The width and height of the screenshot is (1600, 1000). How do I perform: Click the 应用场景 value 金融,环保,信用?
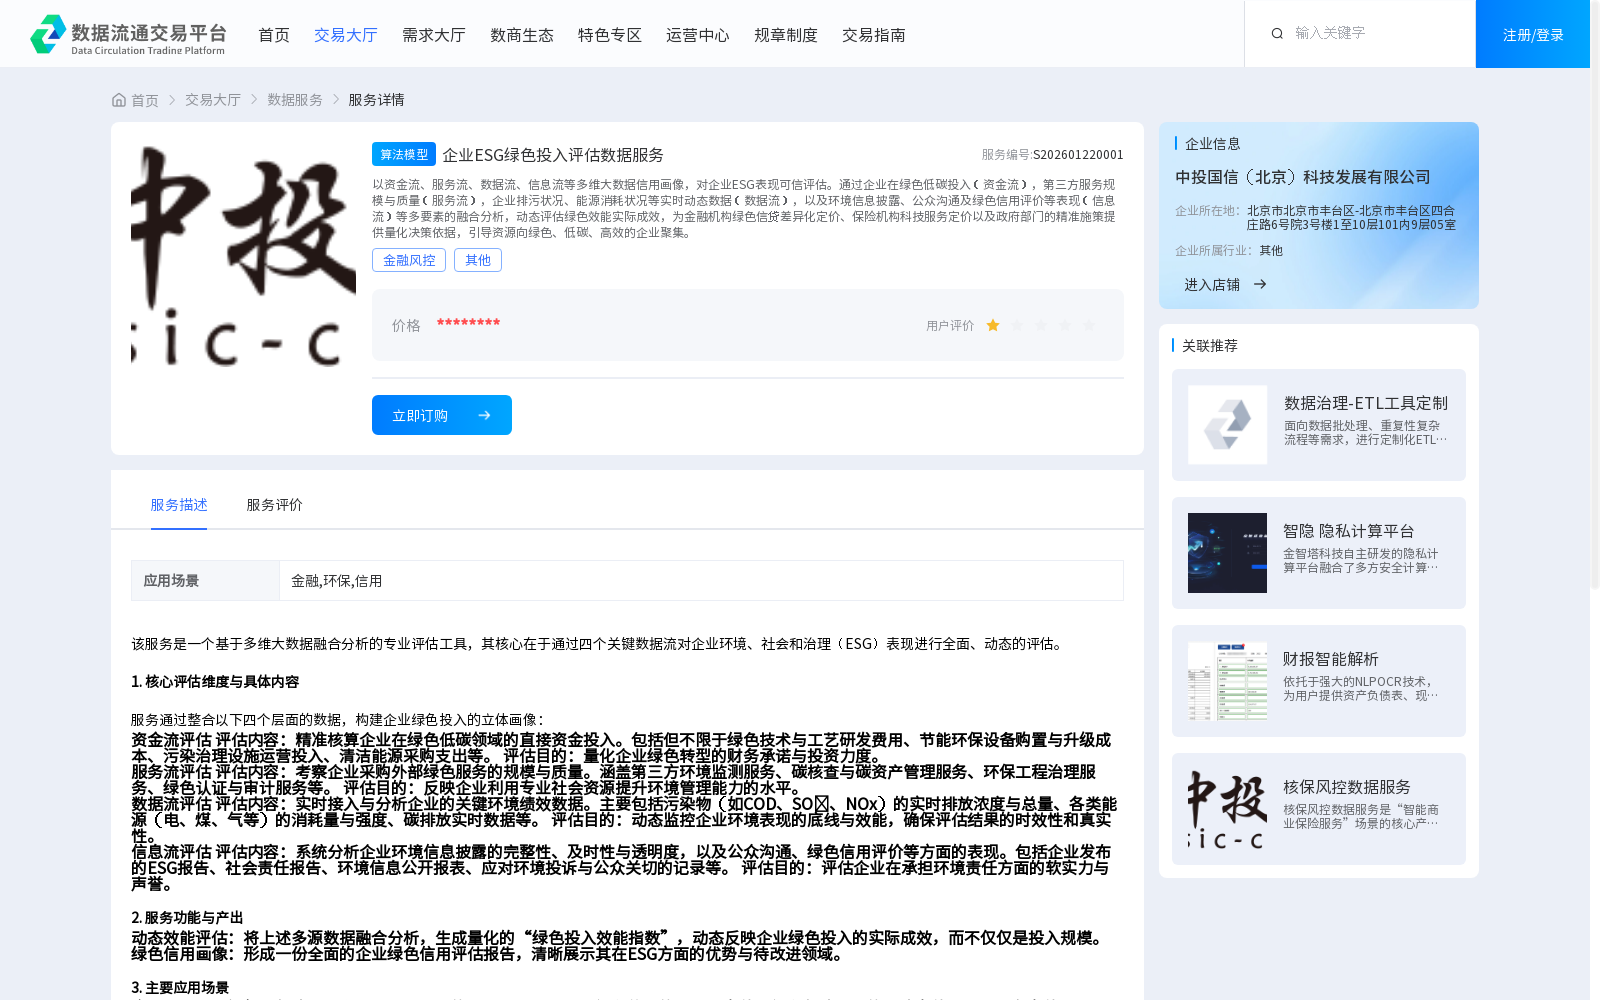tap(337, 581)
